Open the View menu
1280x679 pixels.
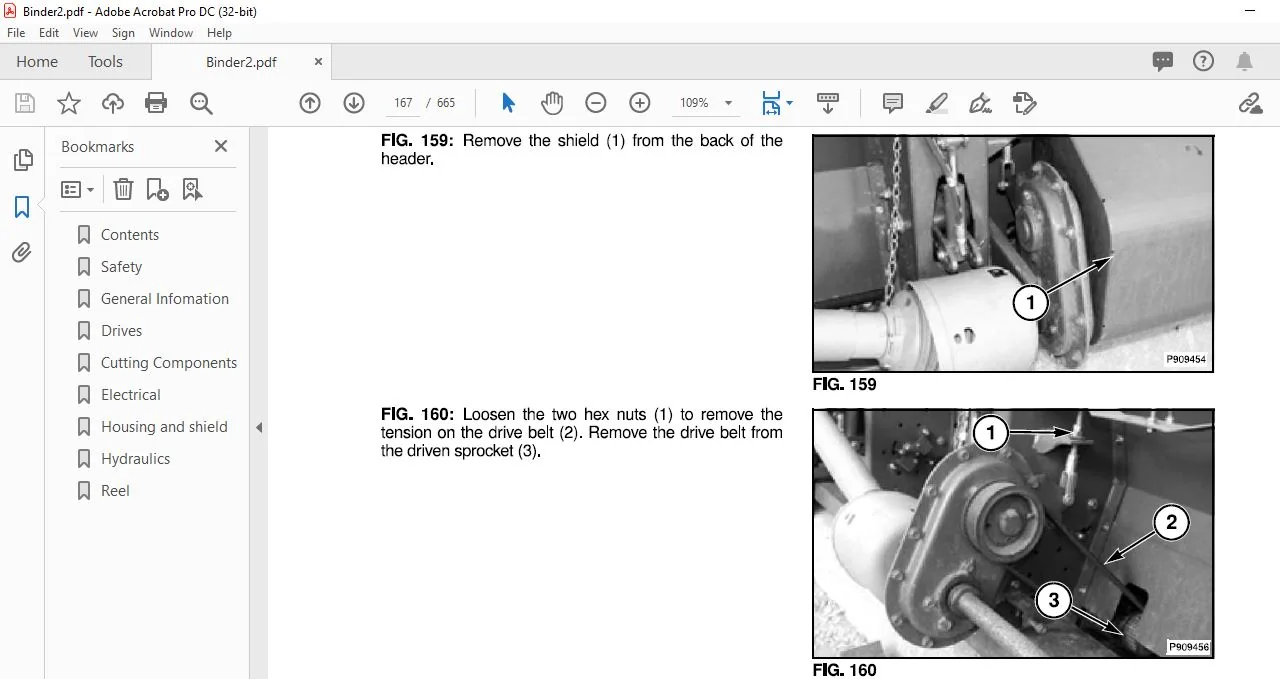point(85,33)
